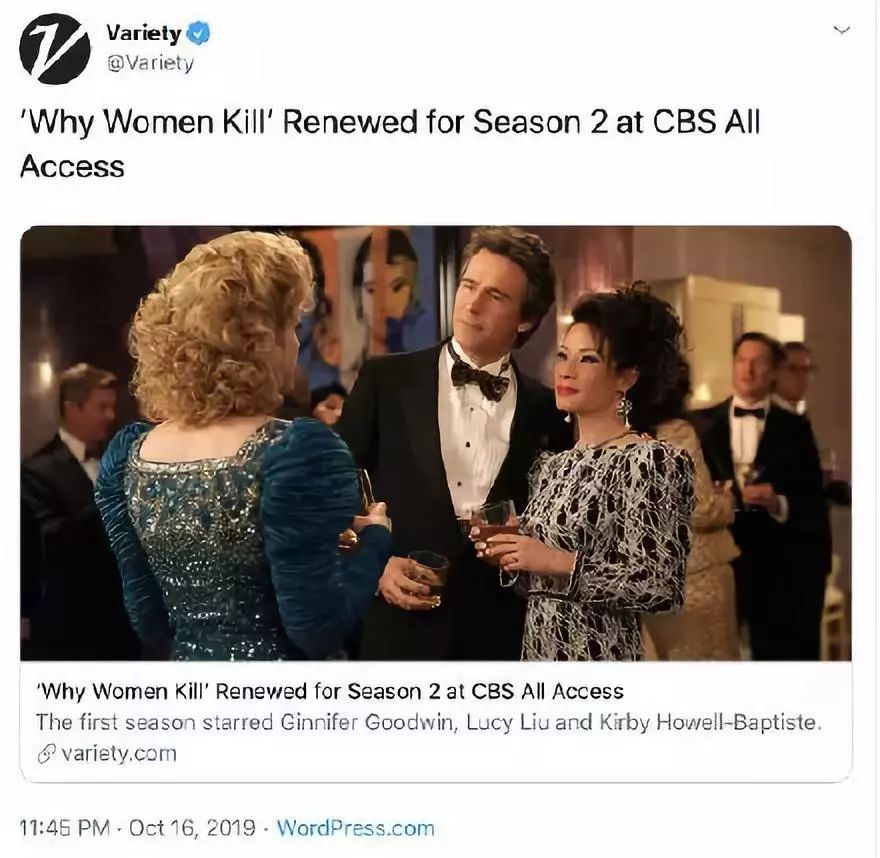This screenshot has height=858, width=880.
Task: Select the tweet headline text
Action: (390, 144)
